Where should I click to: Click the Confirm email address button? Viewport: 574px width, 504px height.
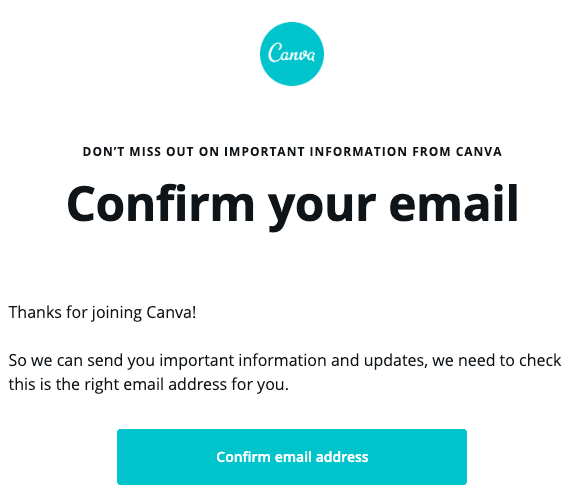click(x=292, y=457)
